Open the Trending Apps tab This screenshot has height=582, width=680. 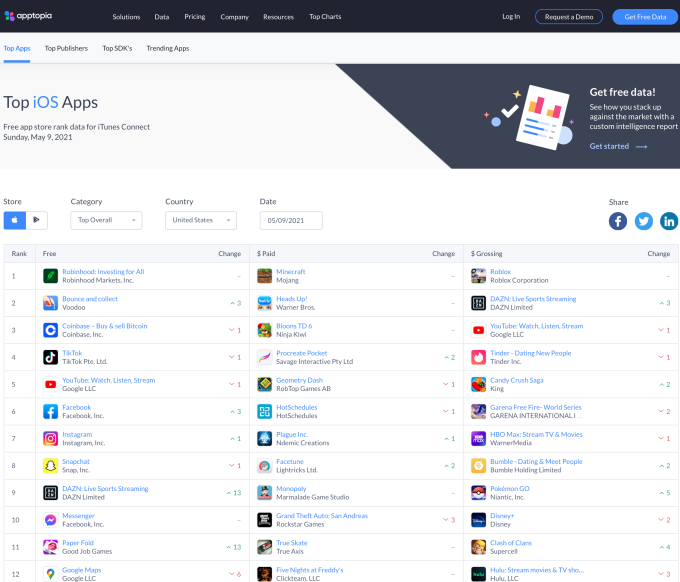(x=167, y=48)
